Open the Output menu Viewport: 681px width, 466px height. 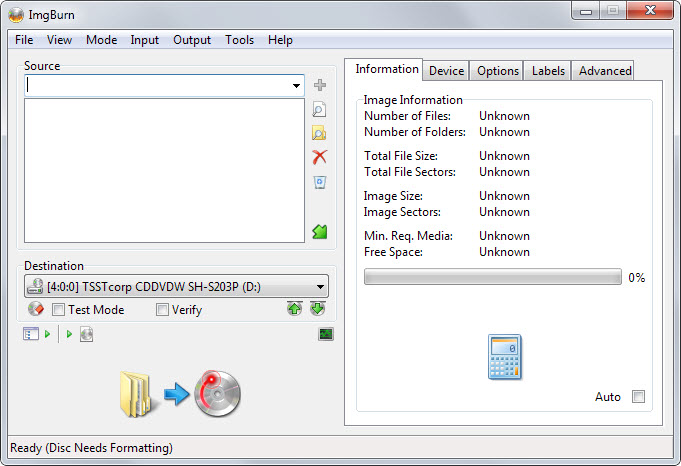pyautogui.click(x=192, y=40)
